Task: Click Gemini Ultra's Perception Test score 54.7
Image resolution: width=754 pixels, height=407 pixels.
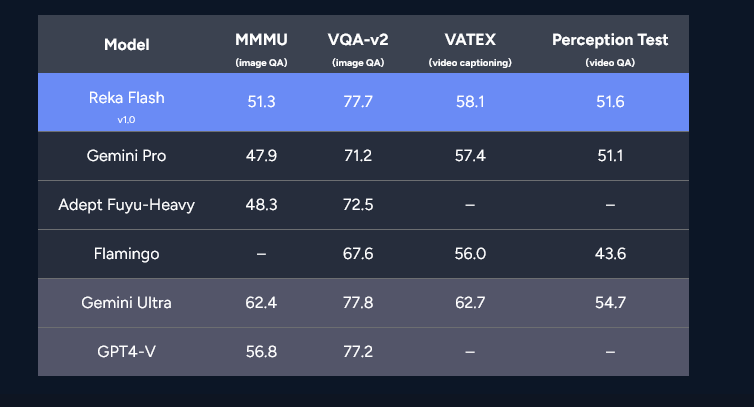Action: tap(609, 303)
